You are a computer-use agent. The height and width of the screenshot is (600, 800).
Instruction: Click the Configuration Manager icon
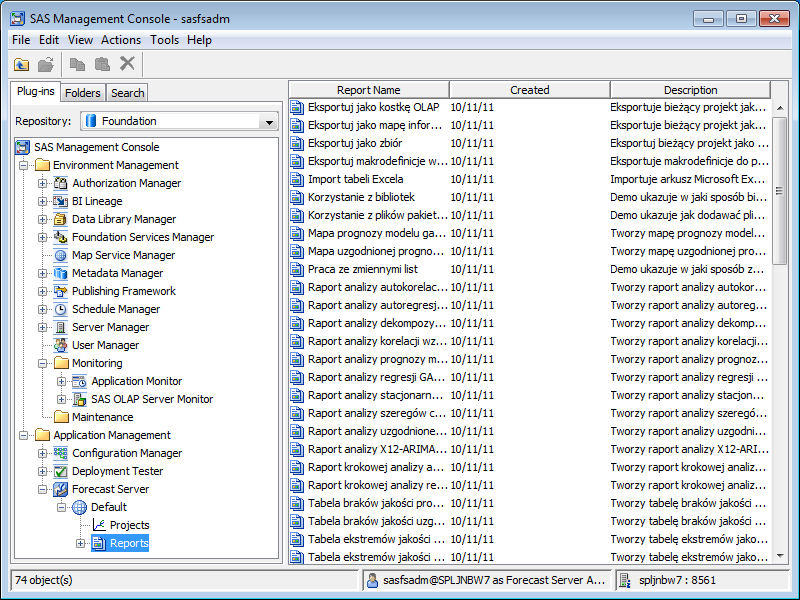pyautogui.click(x=61, y=453)
